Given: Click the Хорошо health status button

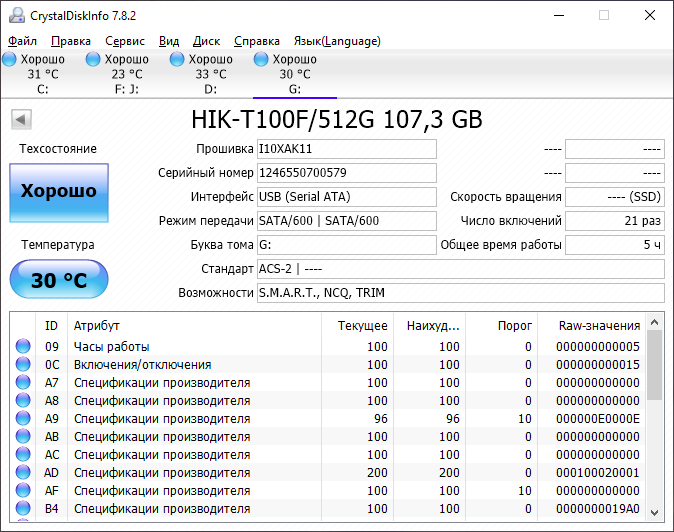Looking at the screenshot, I should (59, 193).
